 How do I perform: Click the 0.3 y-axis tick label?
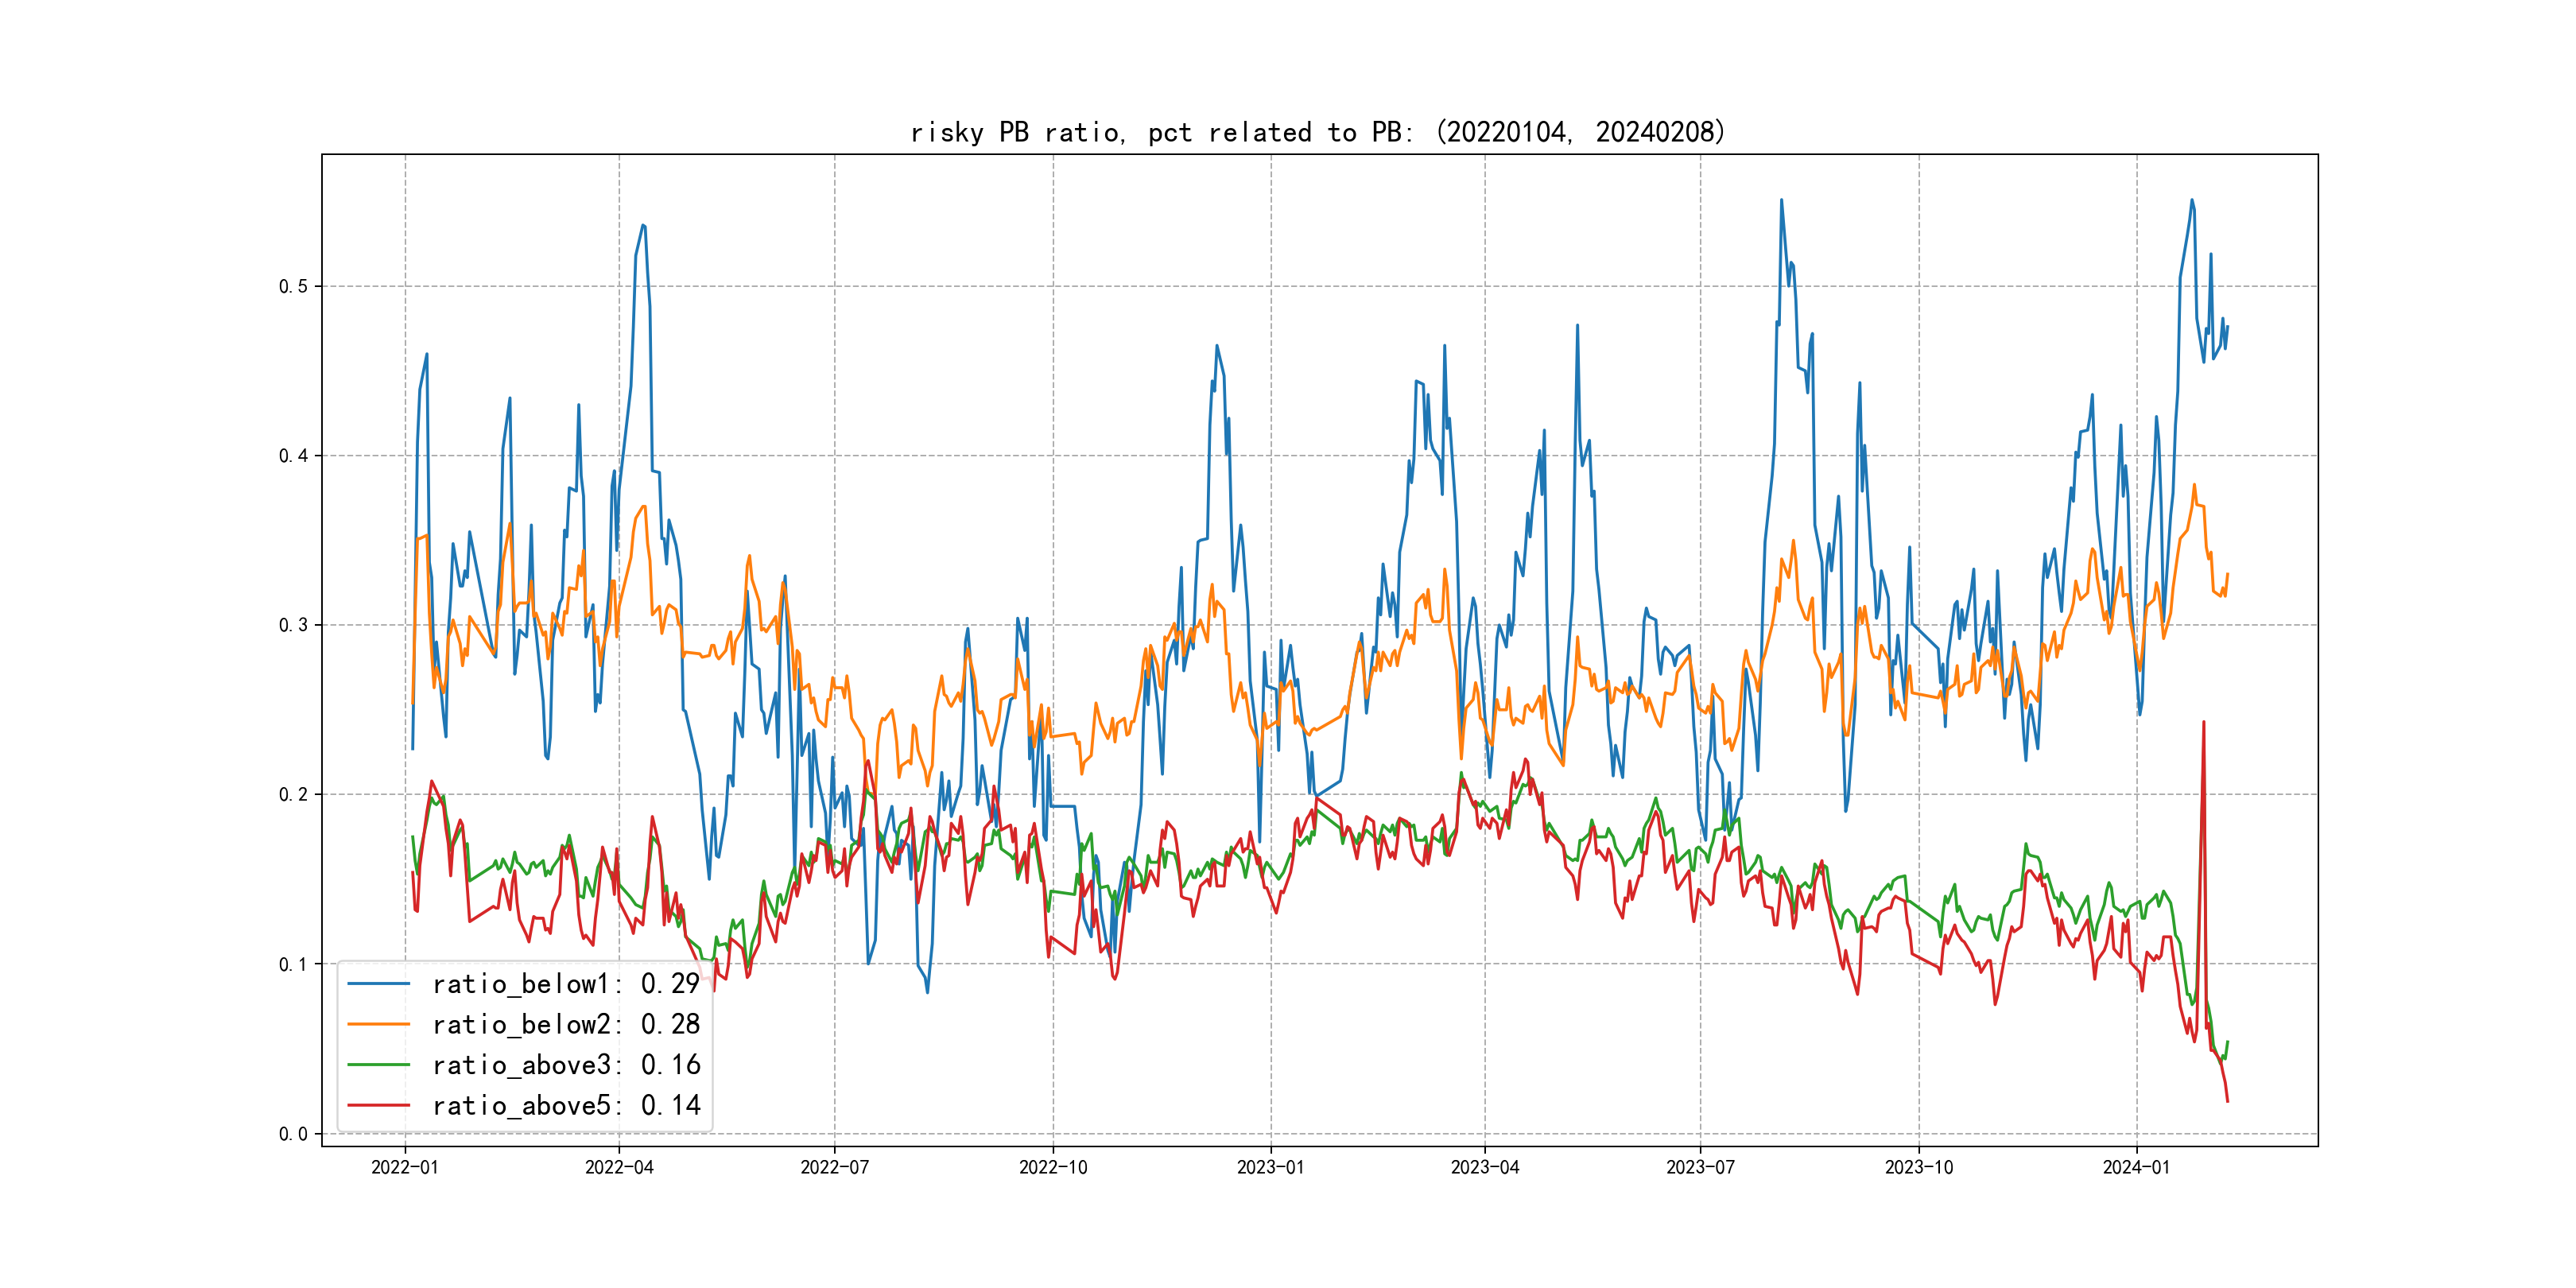pyautogui.click(x=293, y=626)
